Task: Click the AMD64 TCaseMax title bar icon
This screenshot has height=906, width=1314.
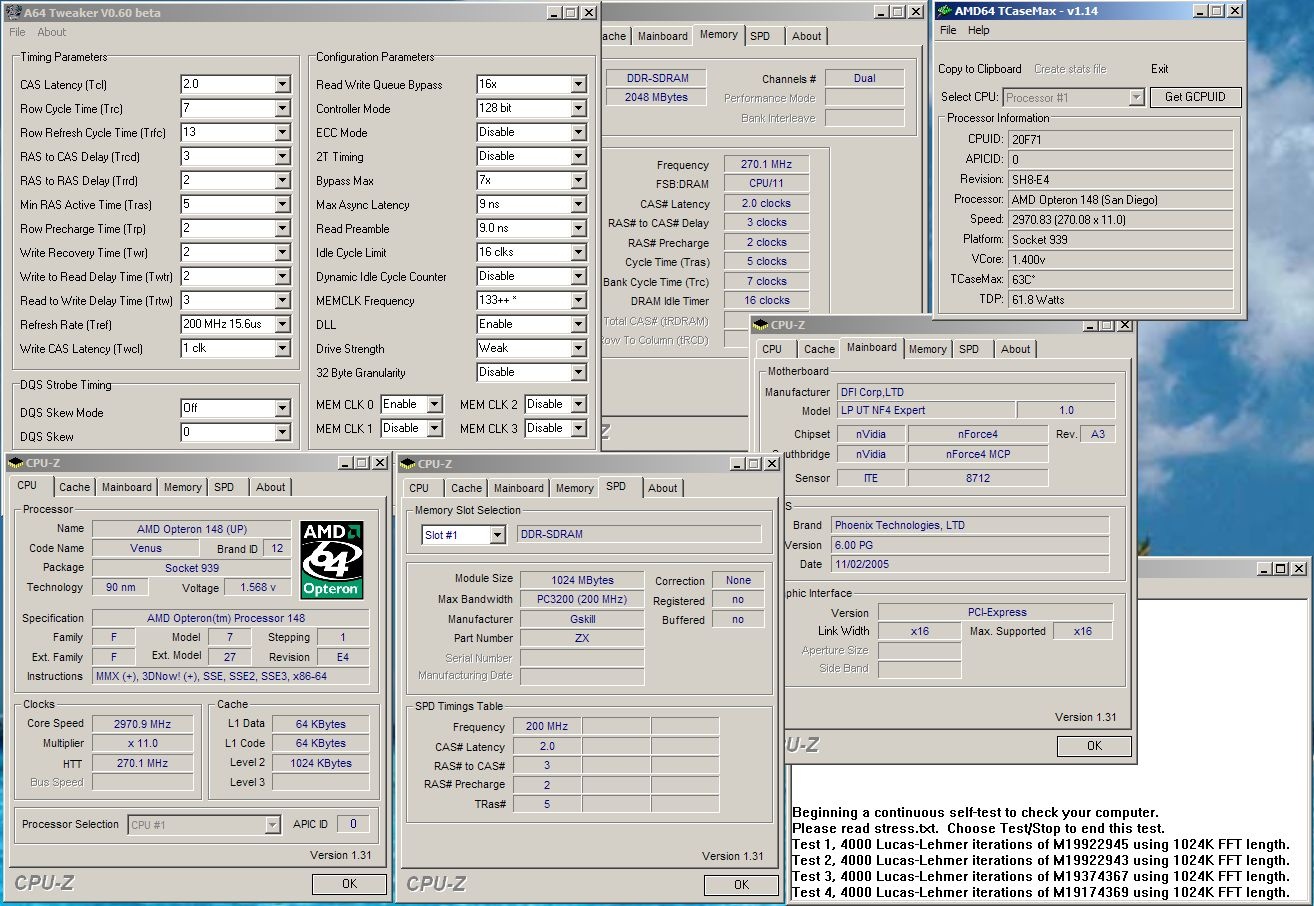Action: click(945, 11)
